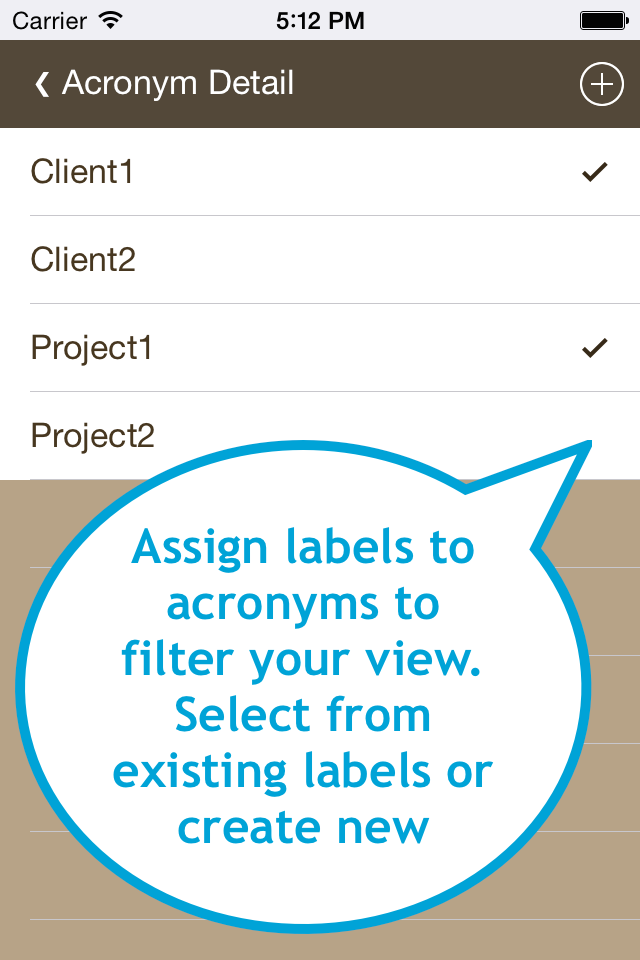Click the back chevron arrow

pyautogui.click(x=41, y=85)
